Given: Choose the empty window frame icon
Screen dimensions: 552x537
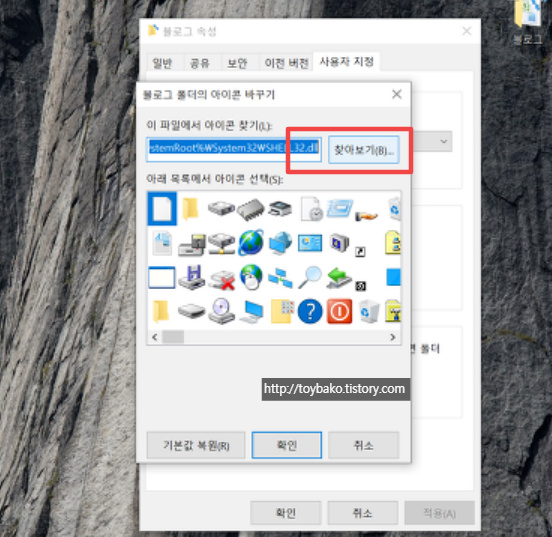Looking at the screenshot, I should coord(162,277).
